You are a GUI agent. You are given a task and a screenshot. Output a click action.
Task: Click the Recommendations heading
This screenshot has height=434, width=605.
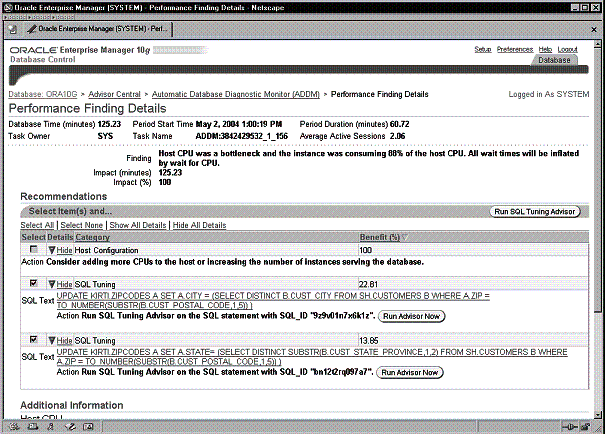[64, 196]
